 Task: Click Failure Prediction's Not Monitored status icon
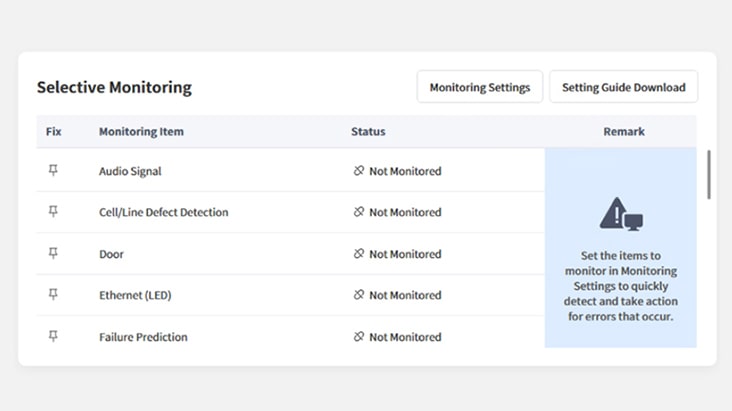pyautogui.click(x=359, y=337)
